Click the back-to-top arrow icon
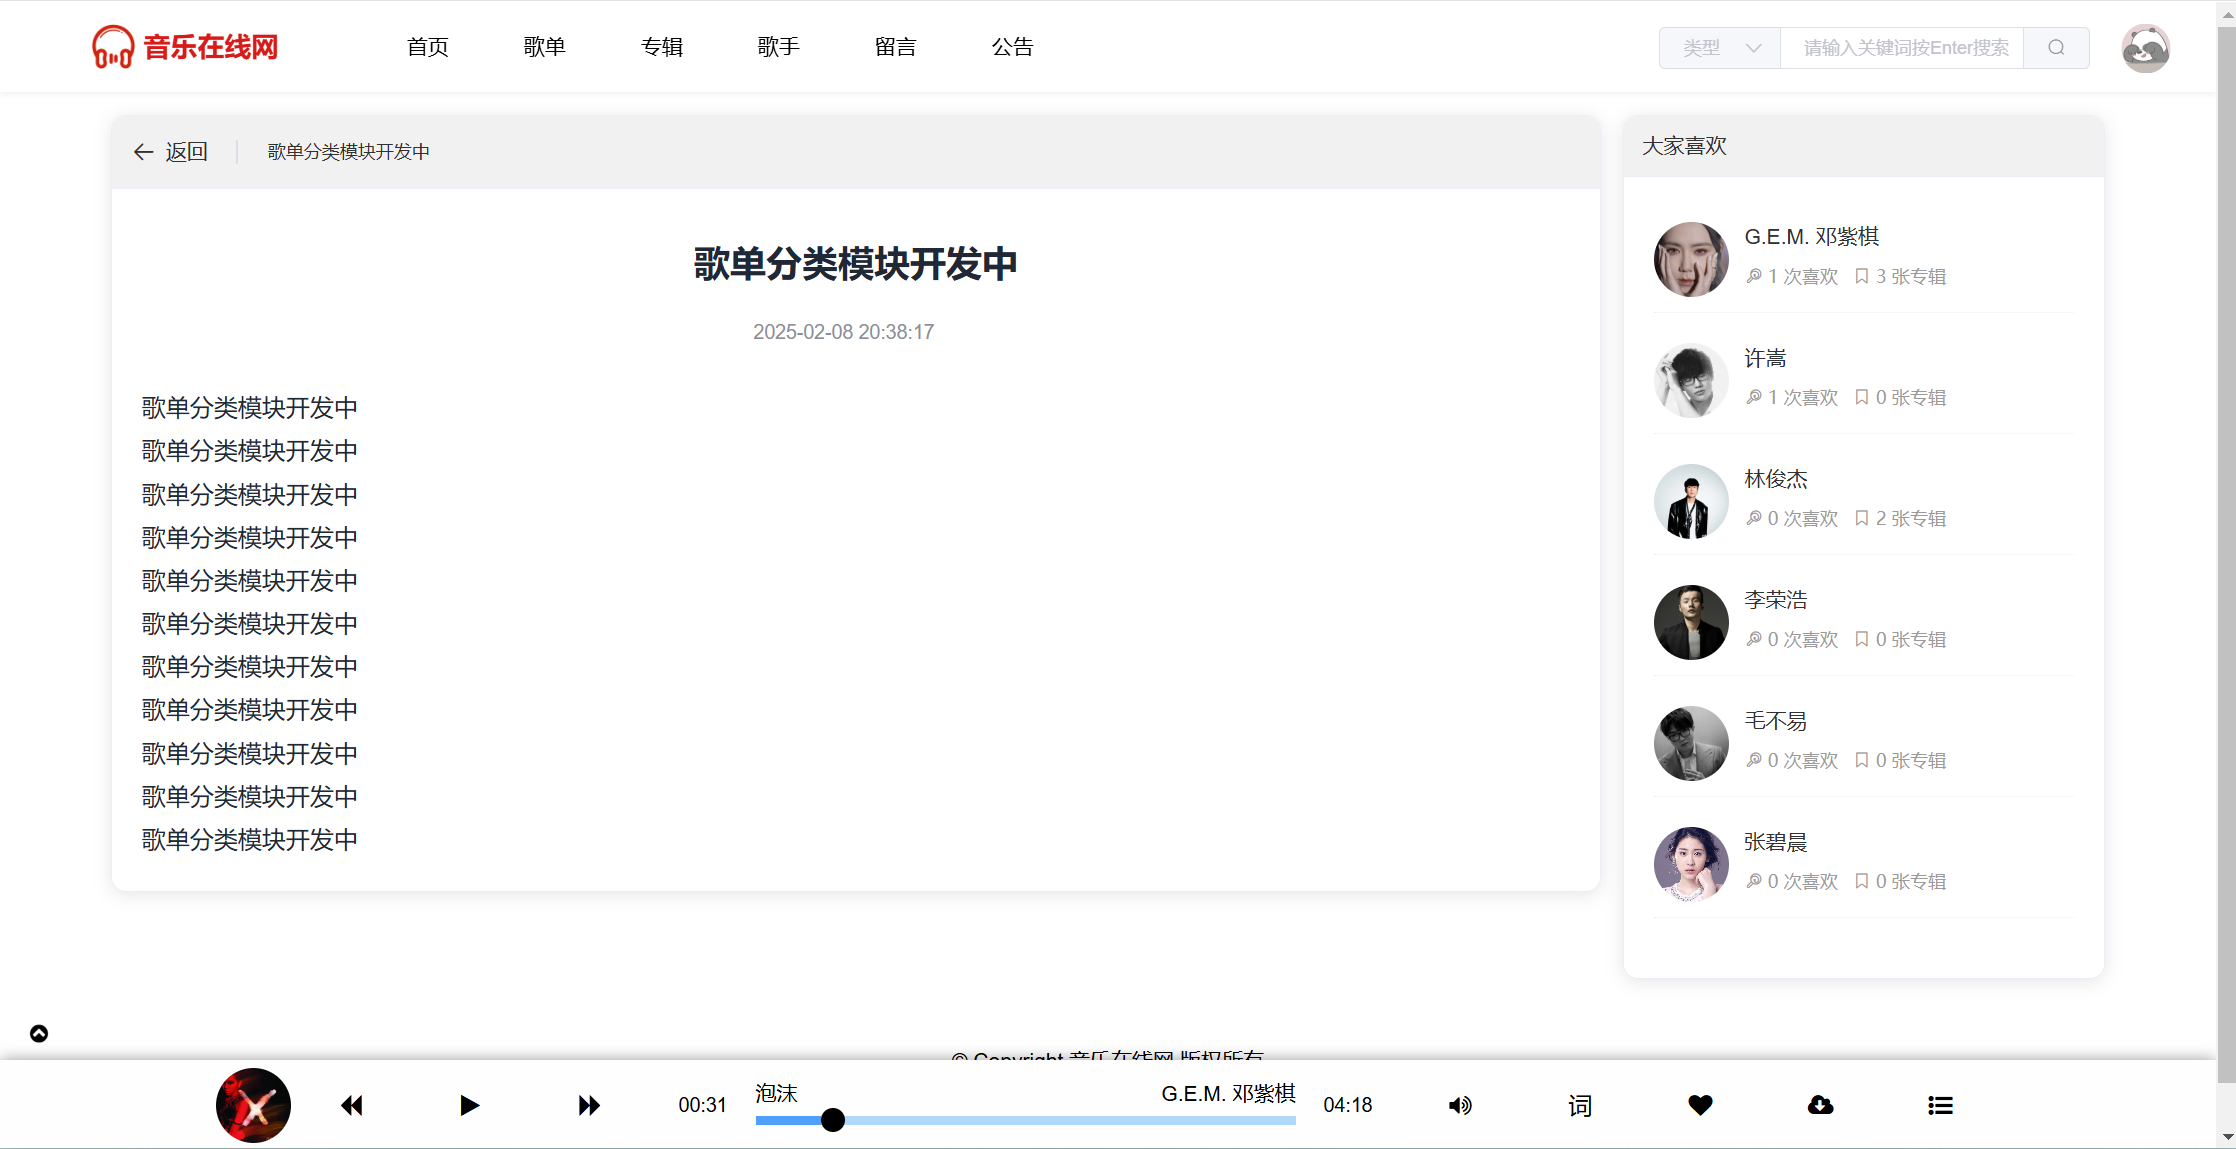 pyautogui.click(x=39, y=1033)
